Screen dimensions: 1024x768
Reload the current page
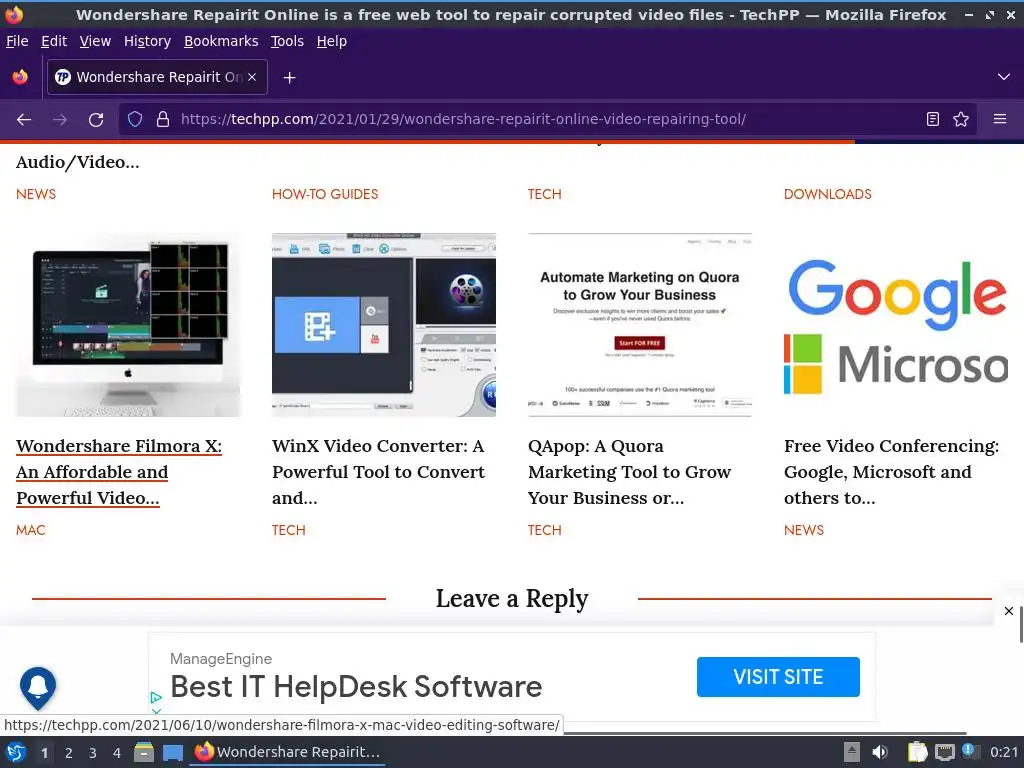[x=96, y=120]
